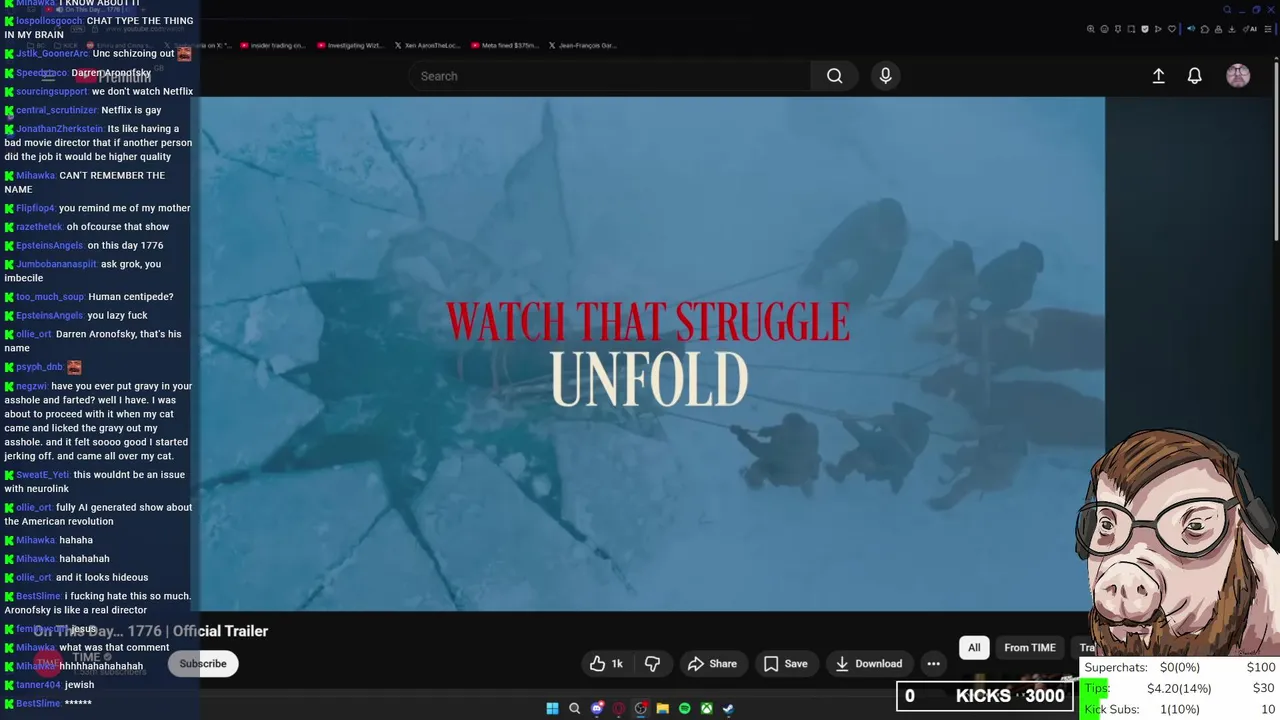The width and height of the screenshot is (1280, 720).
Task: Click chat user 'SweatE_Yeti'
Action: click(x=43, y=475)
